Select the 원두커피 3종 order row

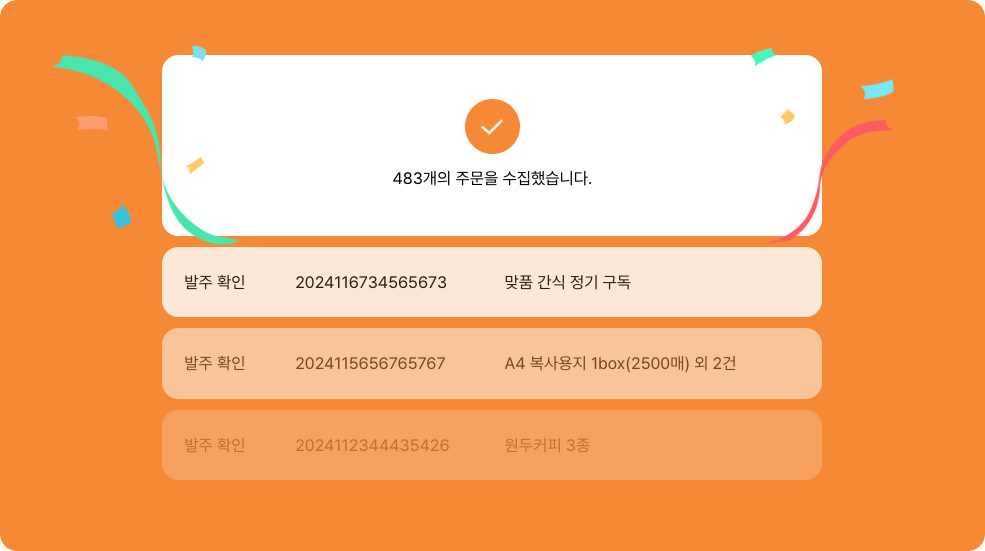click(492, 445)
